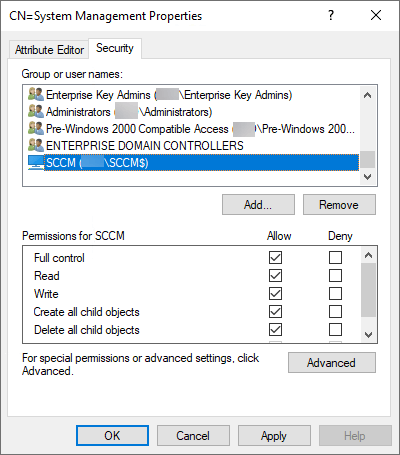Select Pre-Windows 2000 Compatible Access group icon
The width and height of the screenshot is (400, 455).
tap(36, 129)
